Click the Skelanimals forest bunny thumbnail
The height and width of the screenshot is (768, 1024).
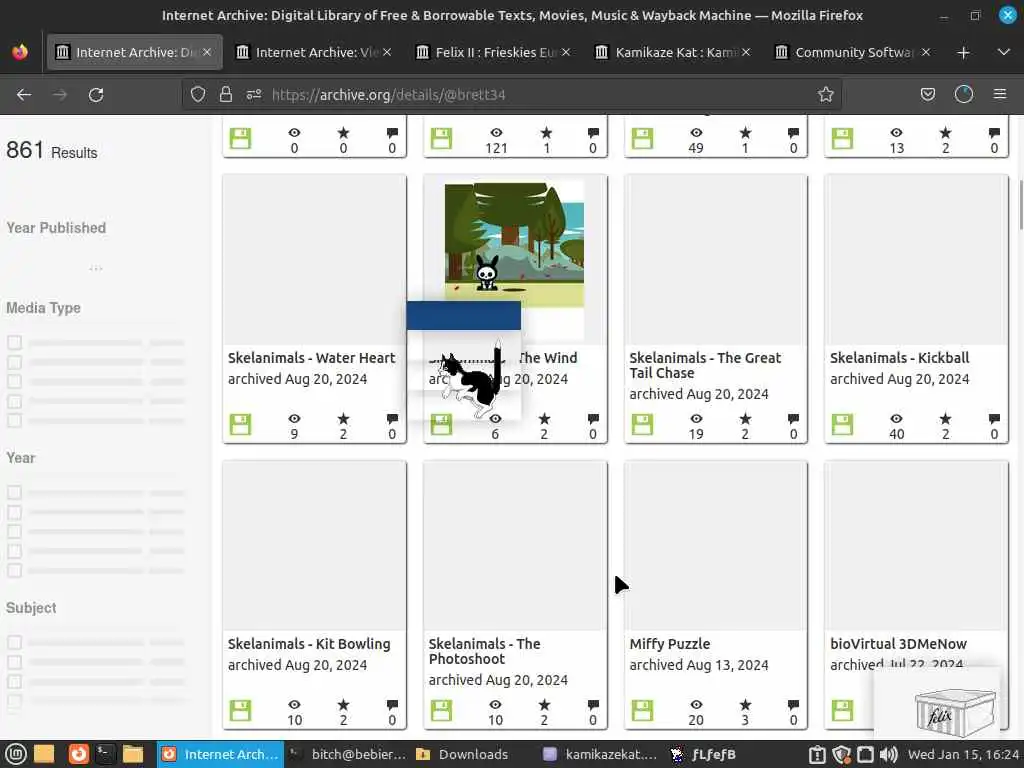point(514,245)
